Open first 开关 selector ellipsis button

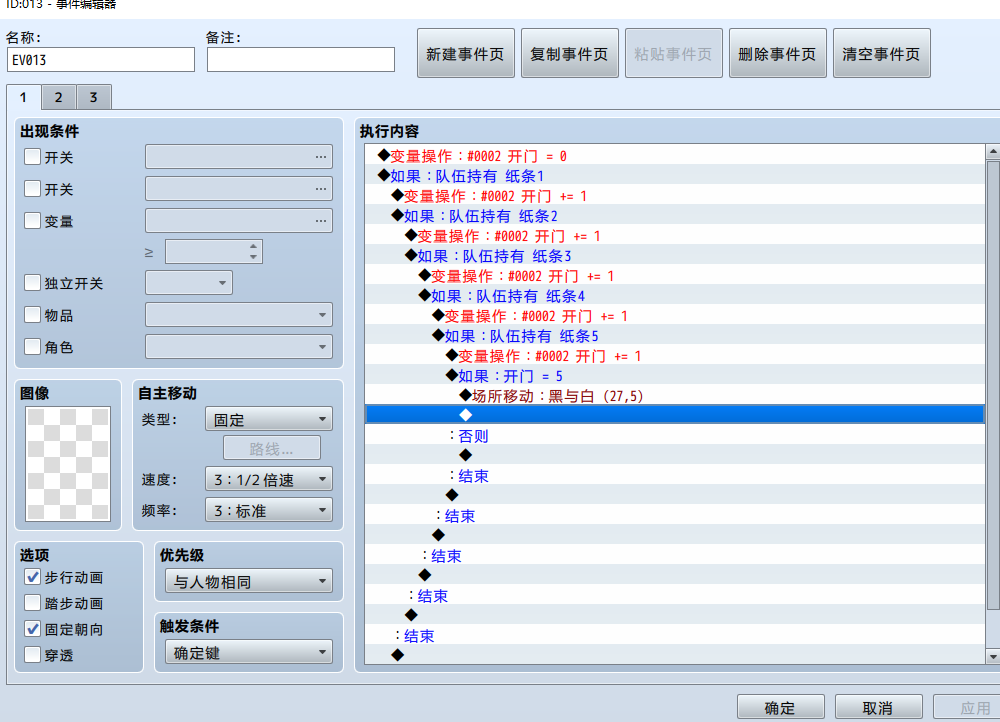pos(320,157)
